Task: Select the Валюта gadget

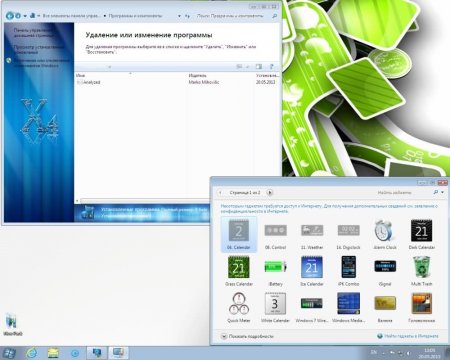Action: tap(385, 307)
